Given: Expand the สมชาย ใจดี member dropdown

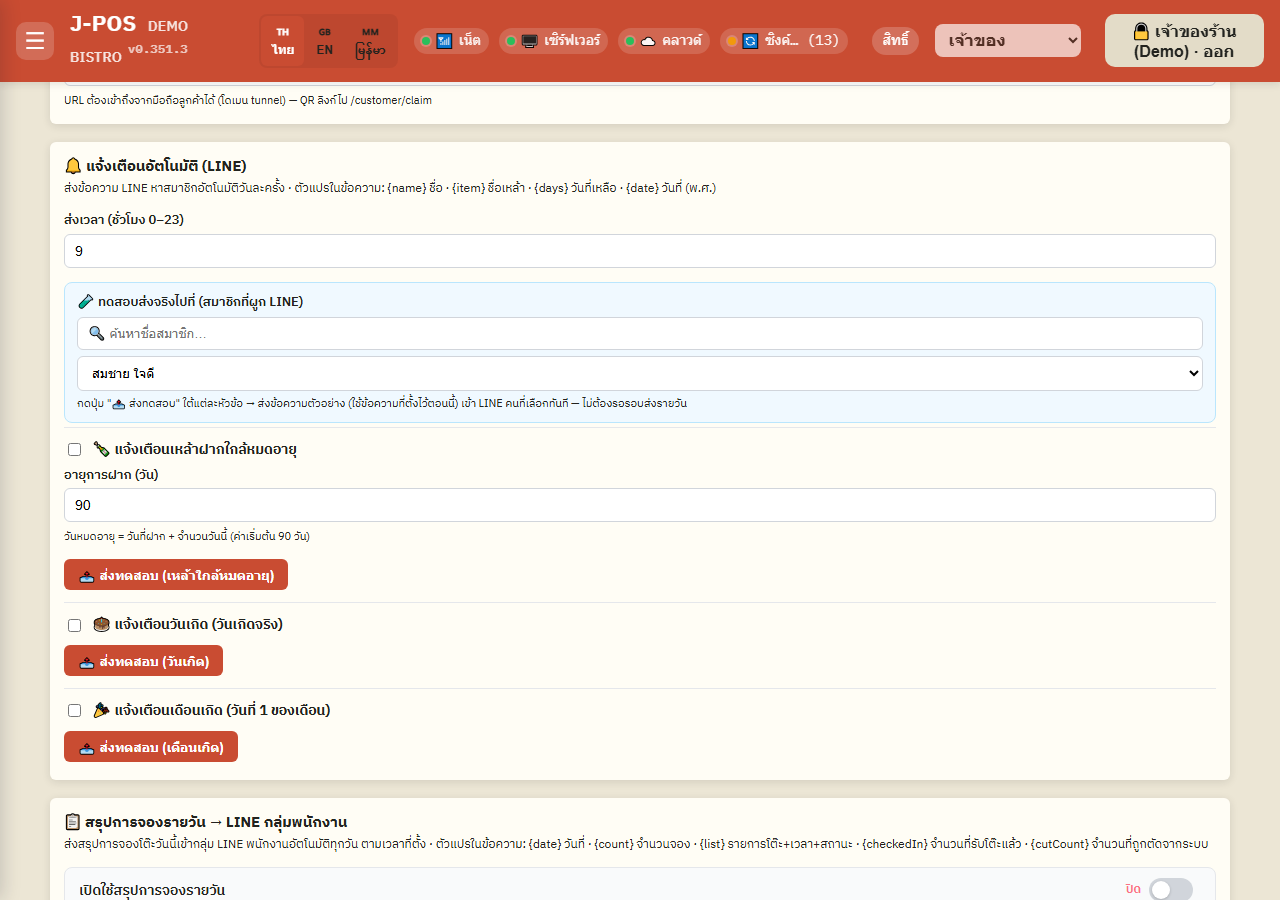Looking at the screenshot, I should click(640, 373).
